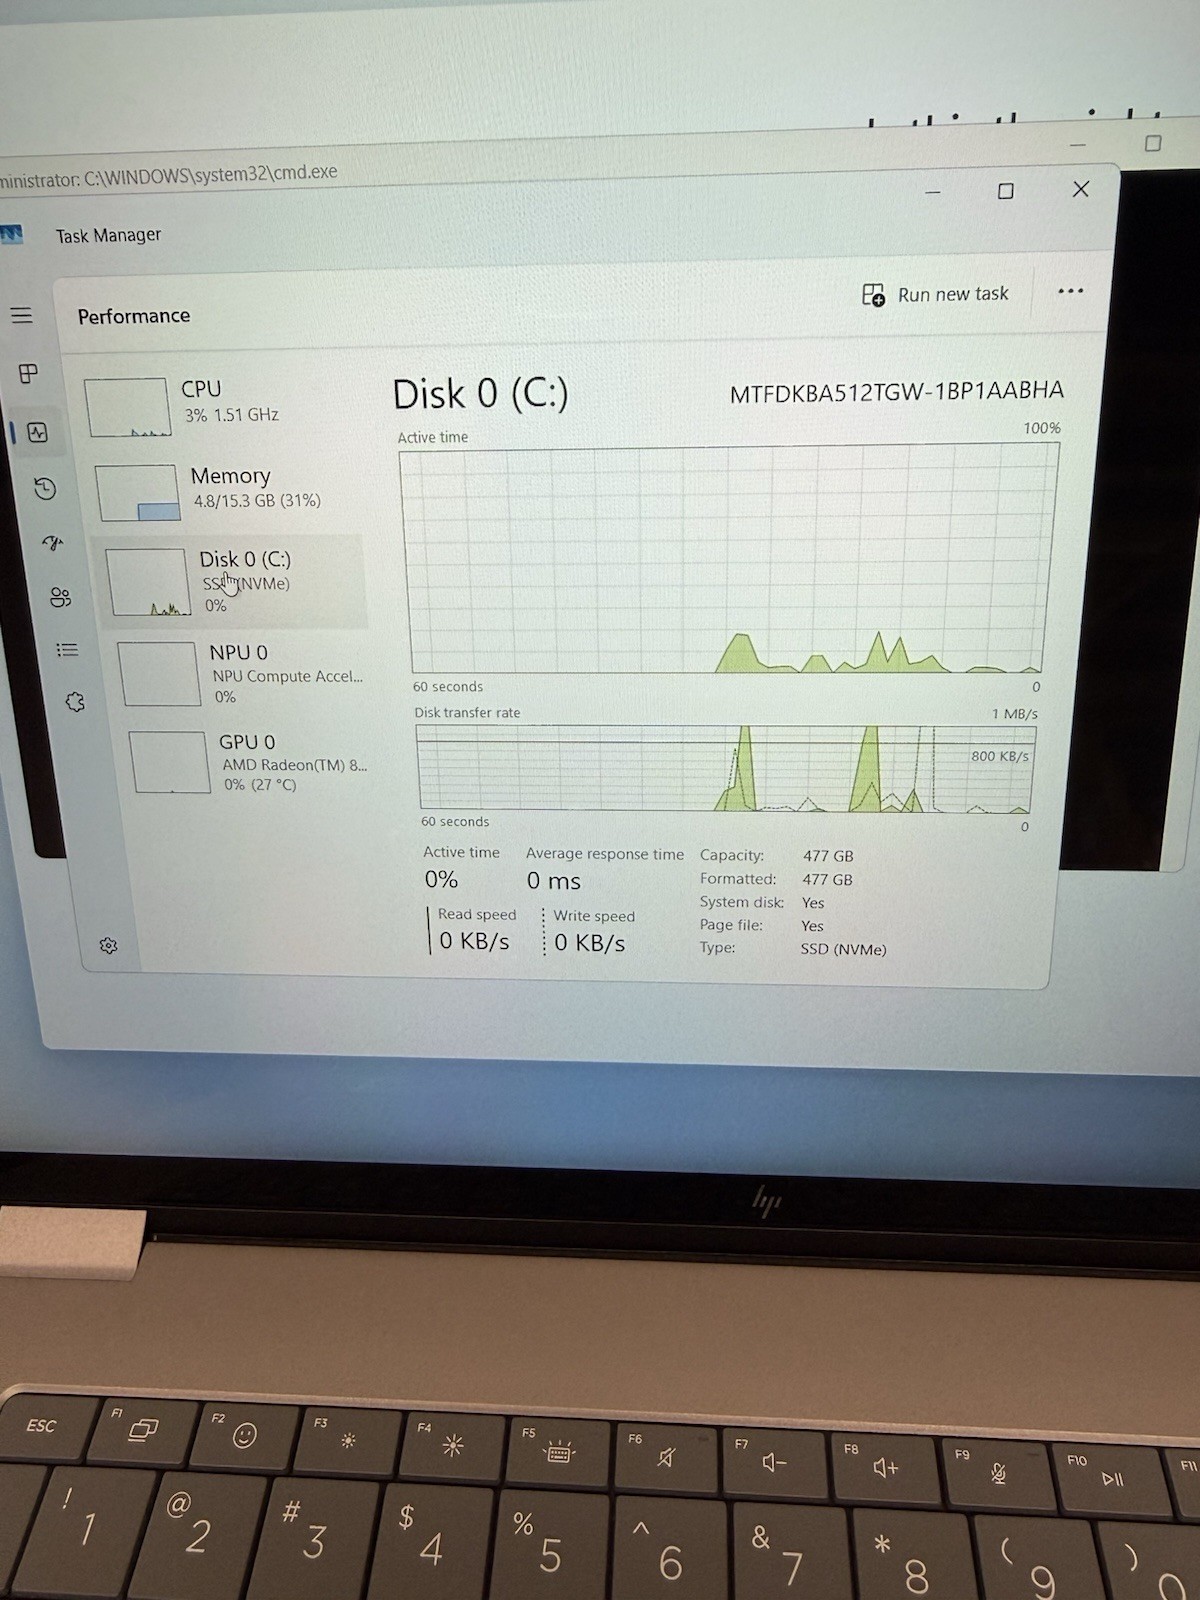Select the CPU performance entry
The width and height of the screenshot is (1200, 1600).
click(222, 405)
